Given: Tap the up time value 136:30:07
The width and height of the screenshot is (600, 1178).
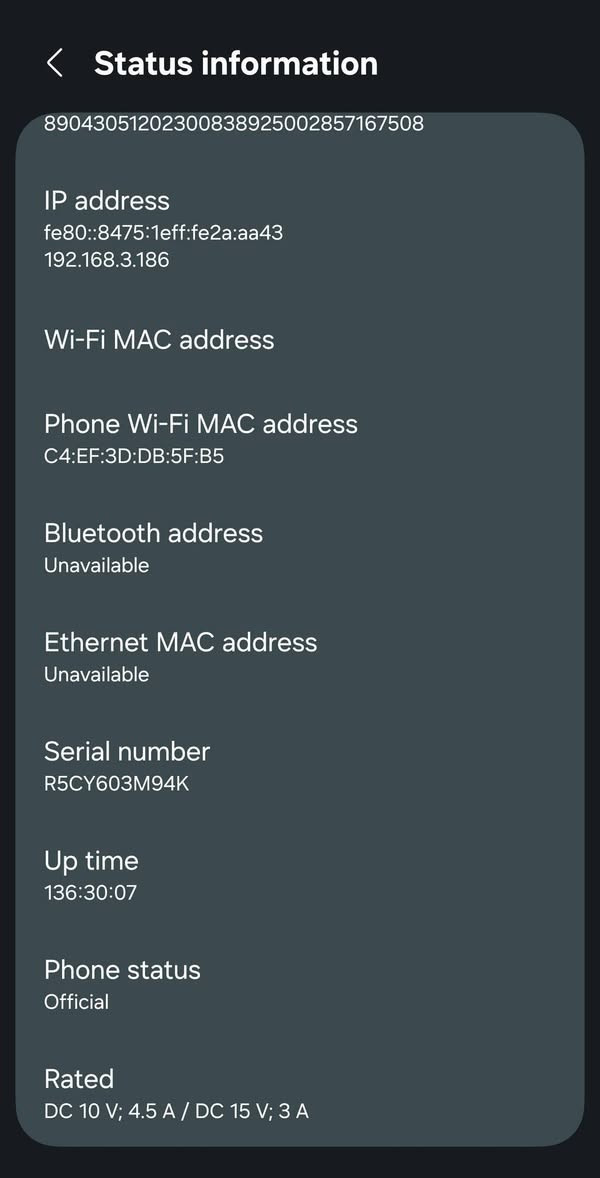Looking at the screenshot, I should click(90, 892).
